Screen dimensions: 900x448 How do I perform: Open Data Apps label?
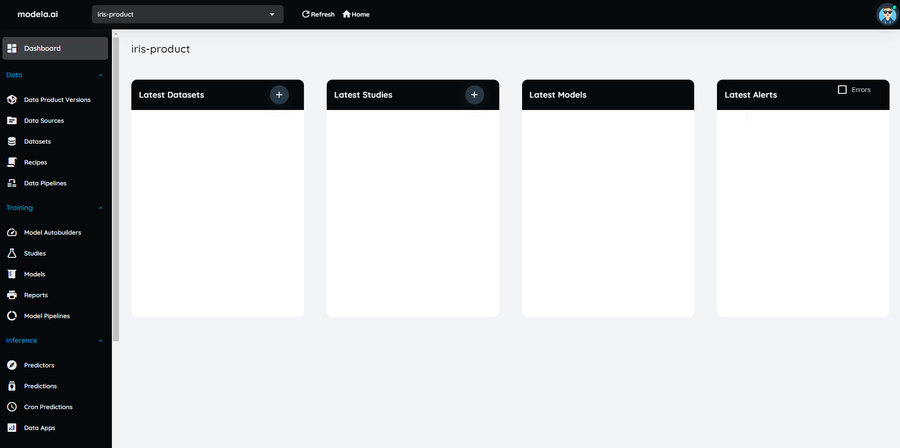(40, 428)
